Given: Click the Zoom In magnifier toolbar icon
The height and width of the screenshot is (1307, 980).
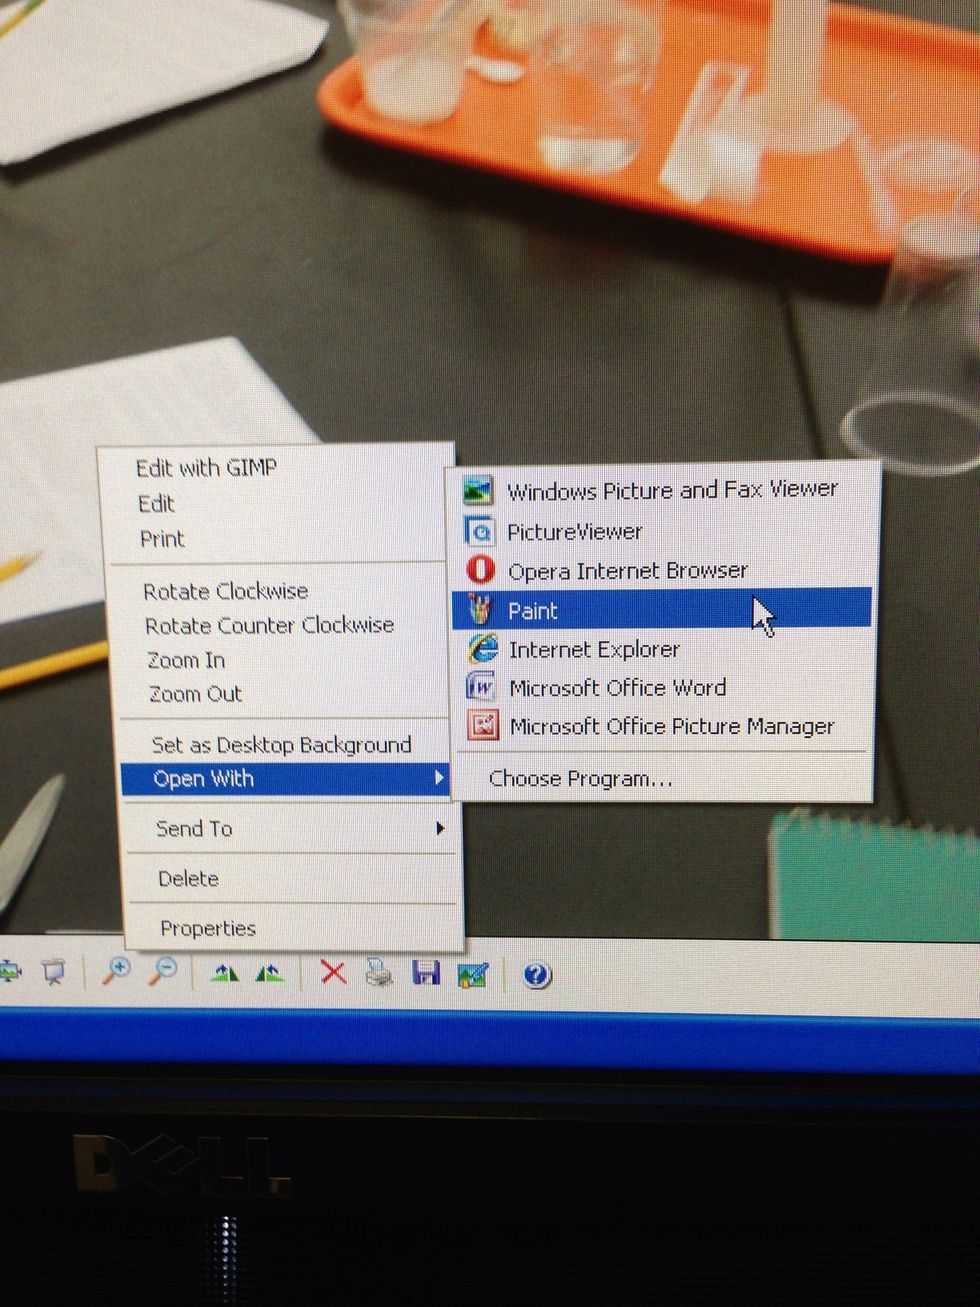Looking at the screenshot, I should coord(117,970).
